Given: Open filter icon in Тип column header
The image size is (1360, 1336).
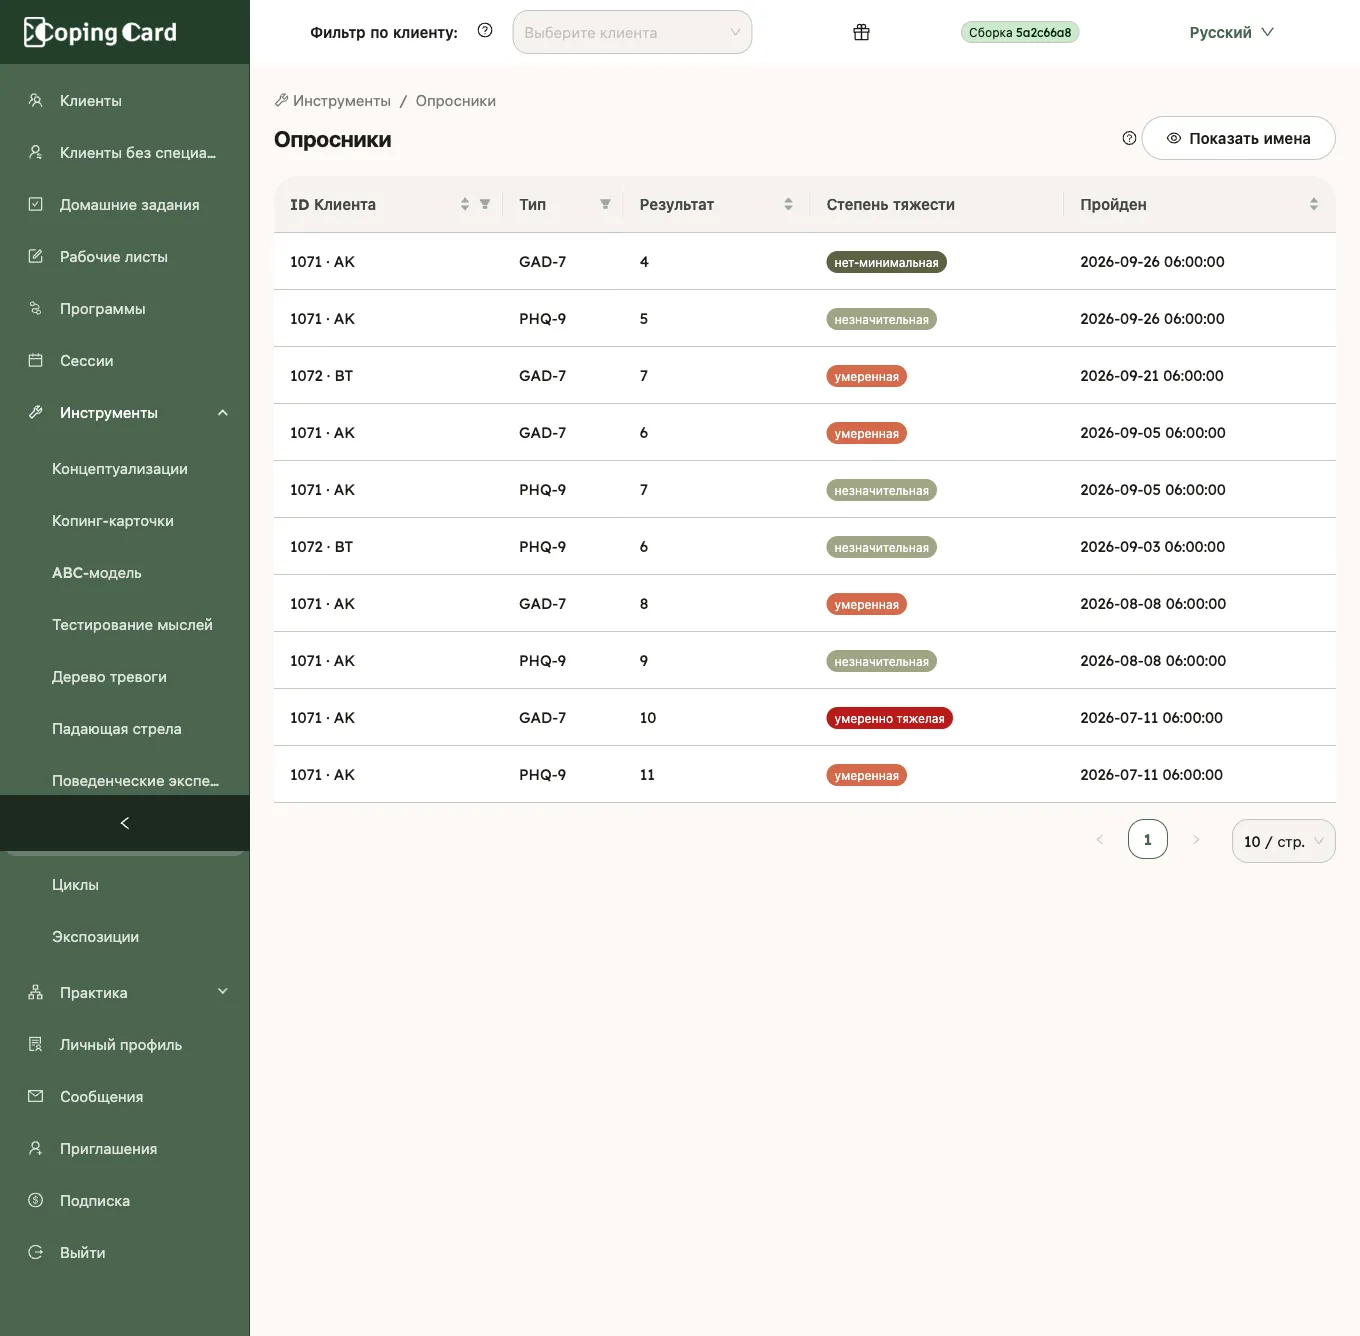Looking at the screenshot, I should [605, 204].
